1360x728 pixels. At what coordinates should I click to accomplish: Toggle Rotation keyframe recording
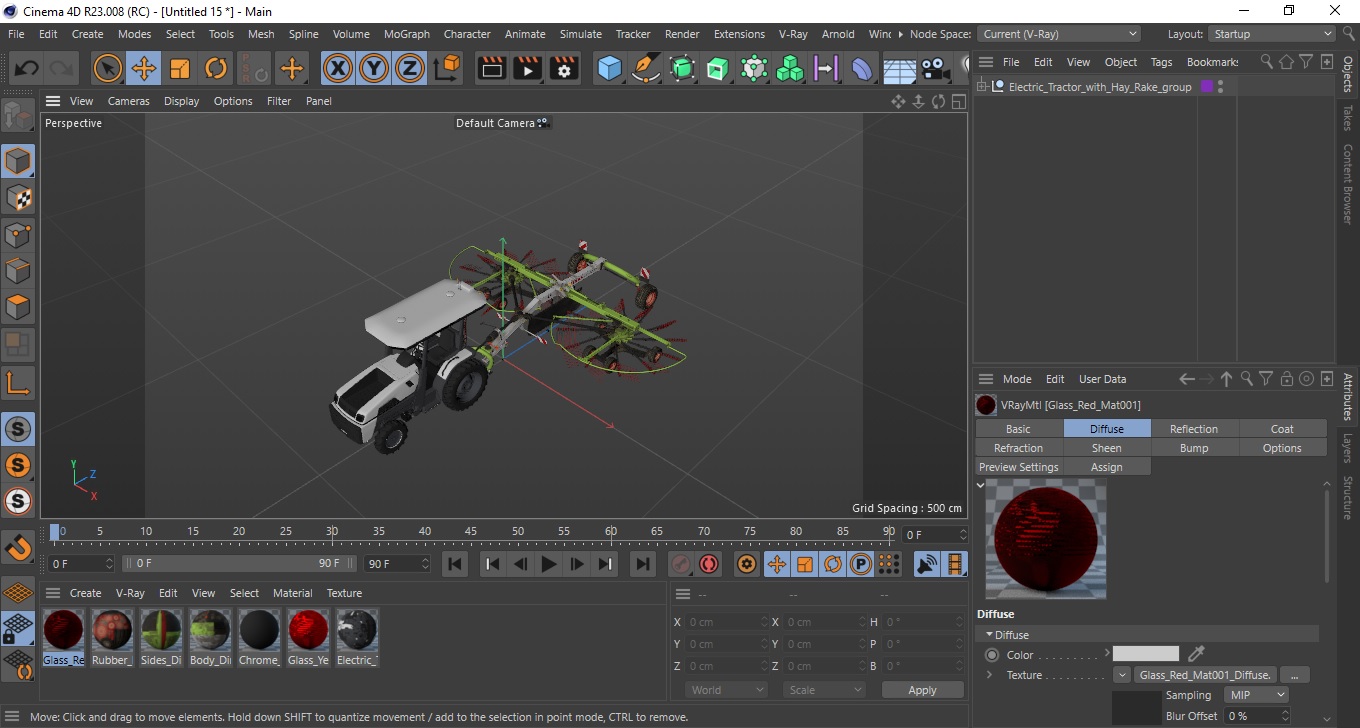click(x=832, y=564)
